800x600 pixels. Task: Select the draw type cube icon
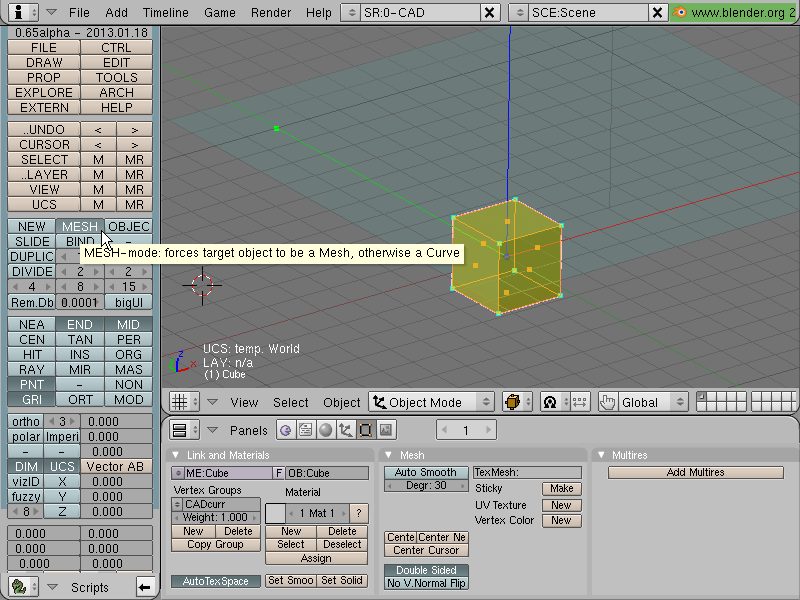pyautogui.click(x=512, y=403)
